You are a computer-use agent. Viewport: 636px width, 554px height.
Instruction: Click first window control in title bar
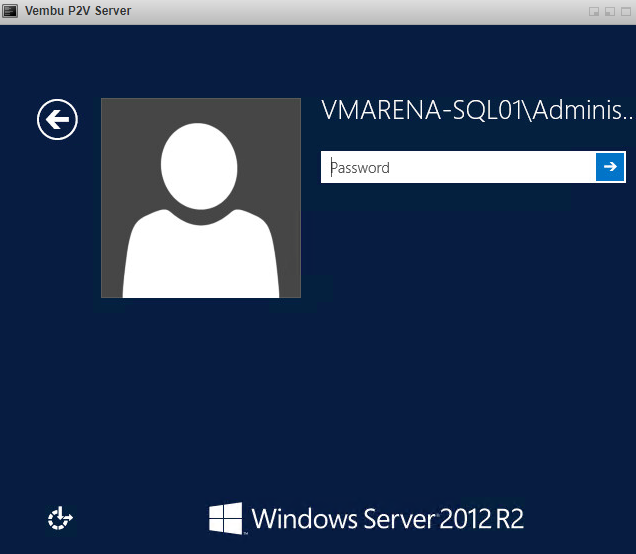tap(594, 12)
